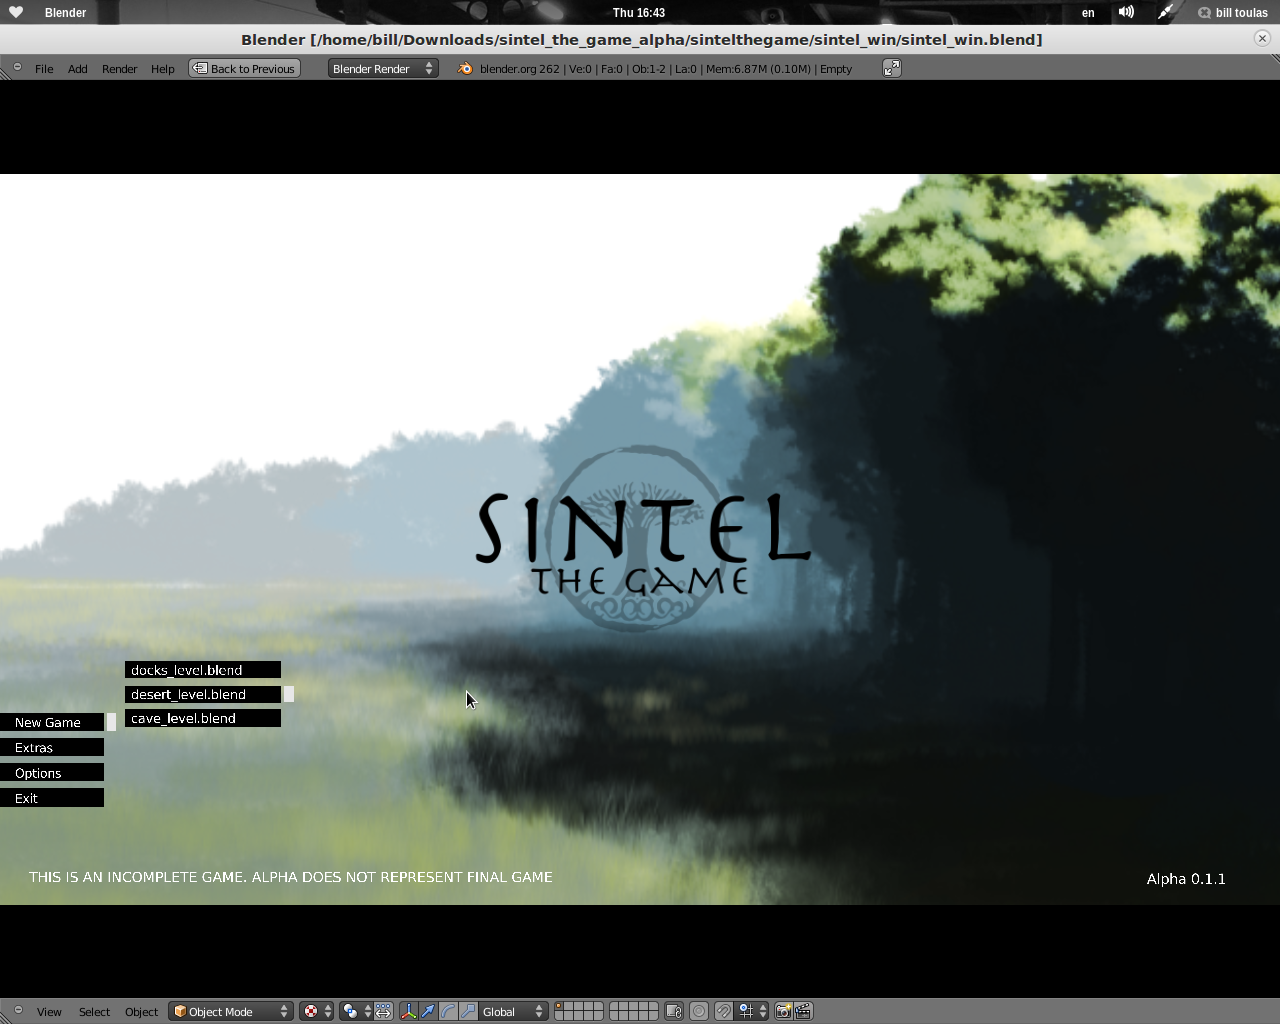The width and height of the screenshot is (1280, 1024).
Task: Click OpenGL render animation clapper icon
Action: 803,1012
